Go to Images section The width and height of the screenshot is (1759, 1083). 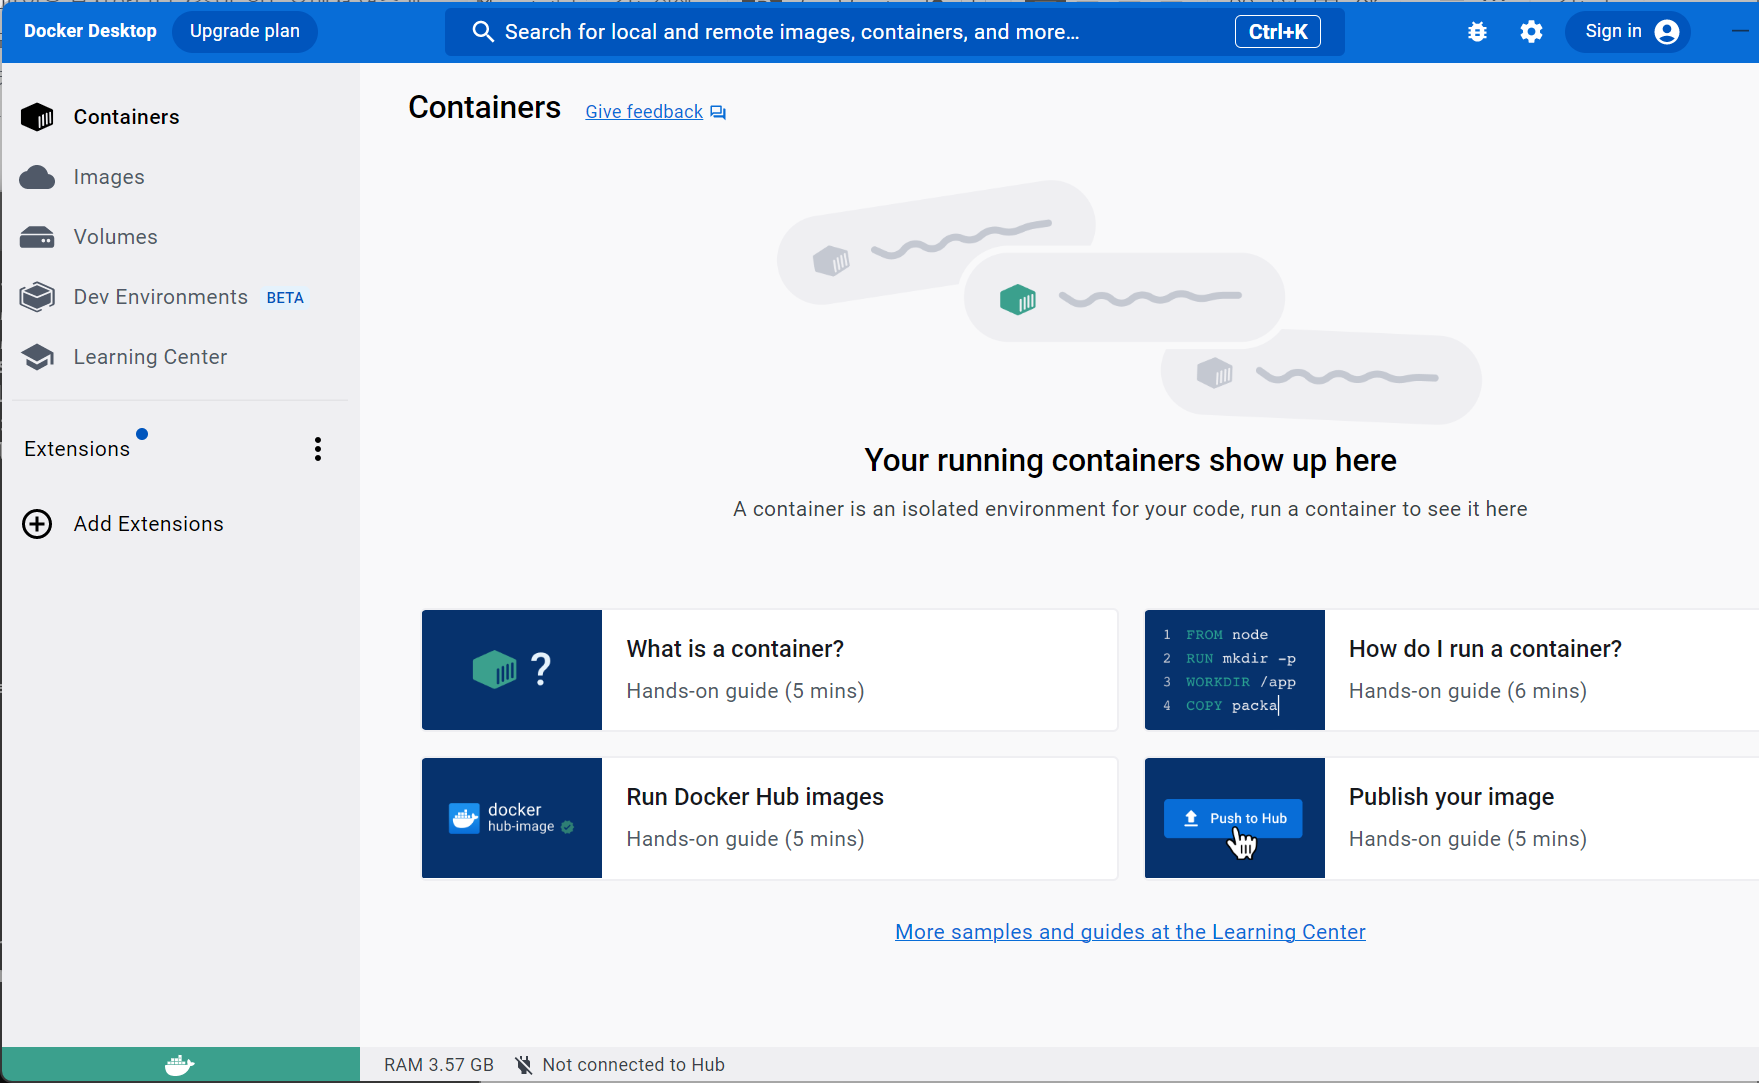coord(180,177)
